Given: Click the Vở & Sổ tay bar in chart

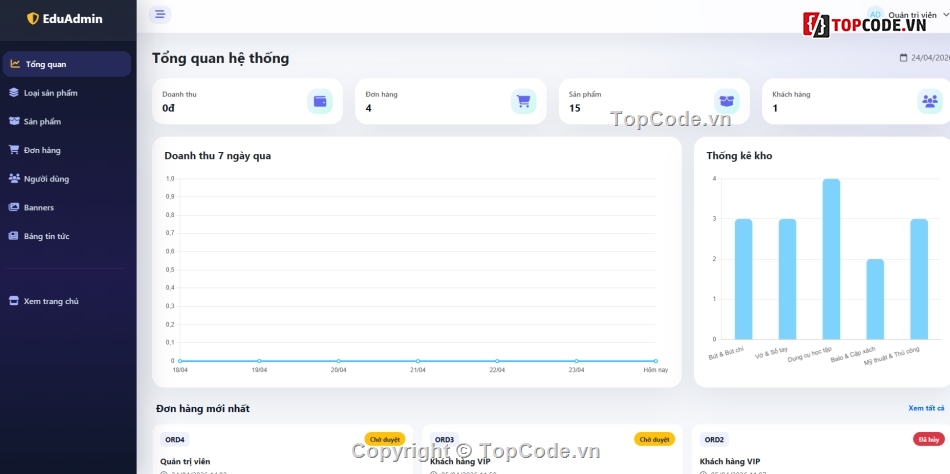Looking at the screenshot, I should pyautogui.click(x=788, y=279).
